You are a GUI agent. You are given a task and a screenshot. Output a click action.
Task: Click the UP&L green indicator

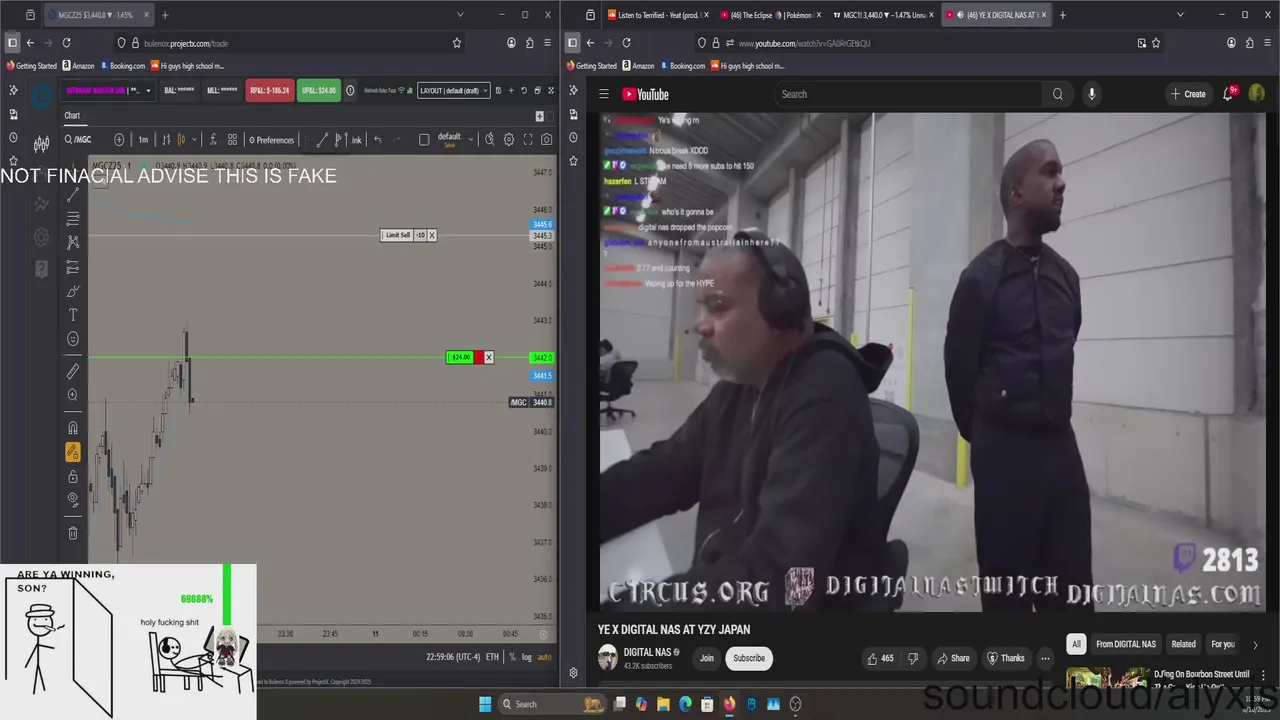click(x=319, y=90)
